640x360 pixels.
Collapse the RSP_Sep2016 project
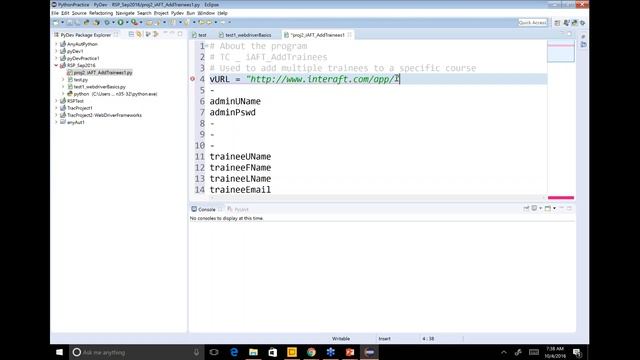[x=56, y=65]
